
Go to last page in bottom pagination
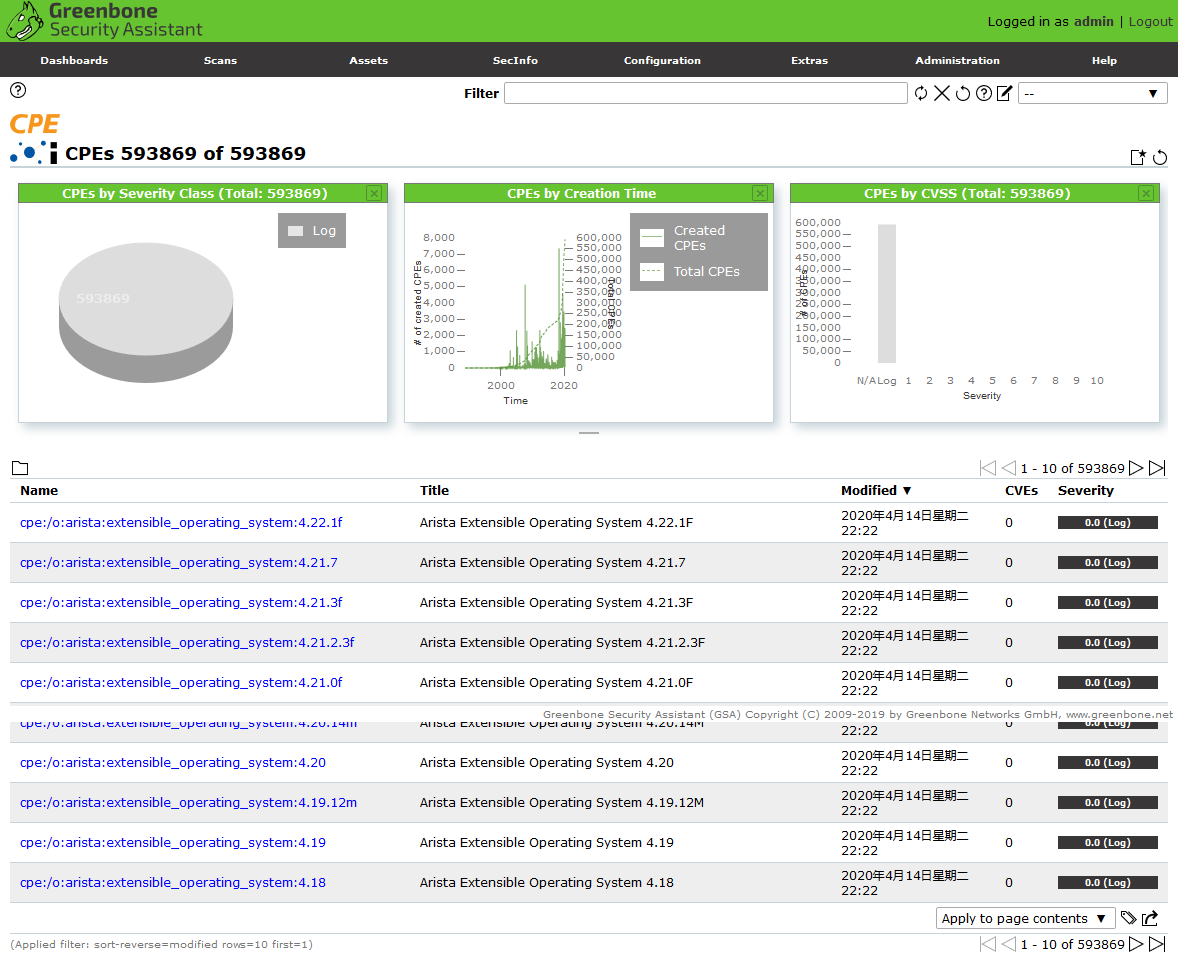click(x=1158, y=944)
